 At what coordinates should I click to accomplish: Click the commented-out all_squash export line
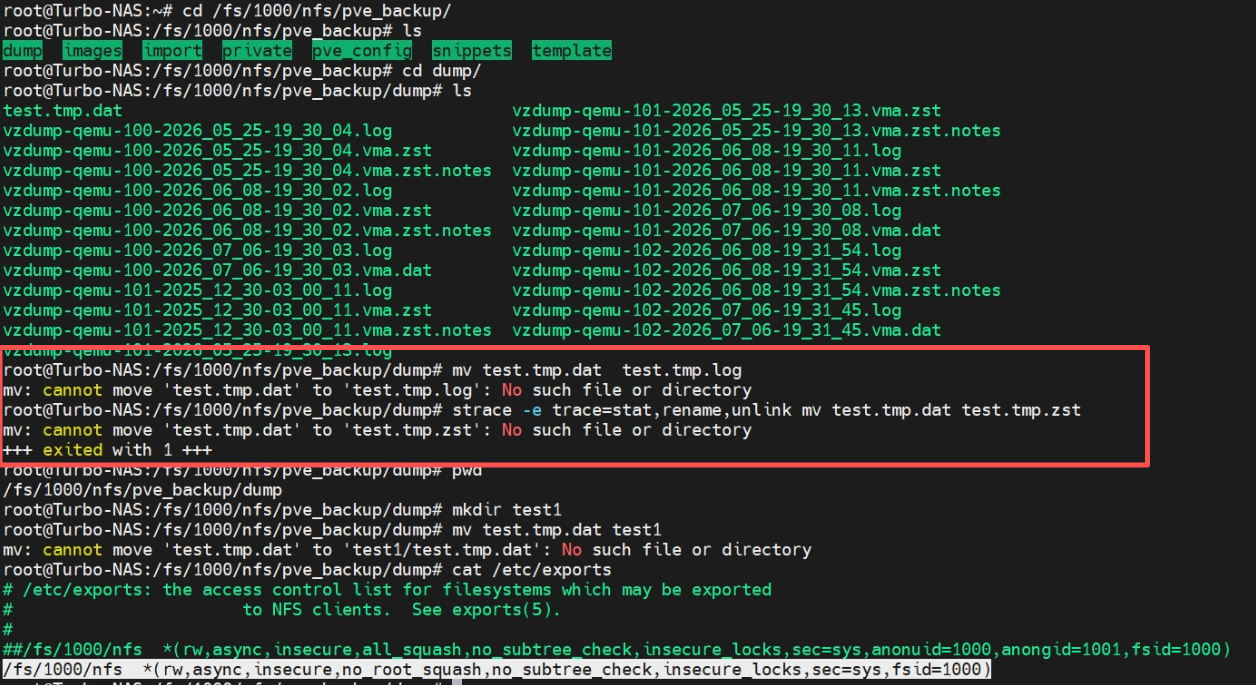coord(617,650)
